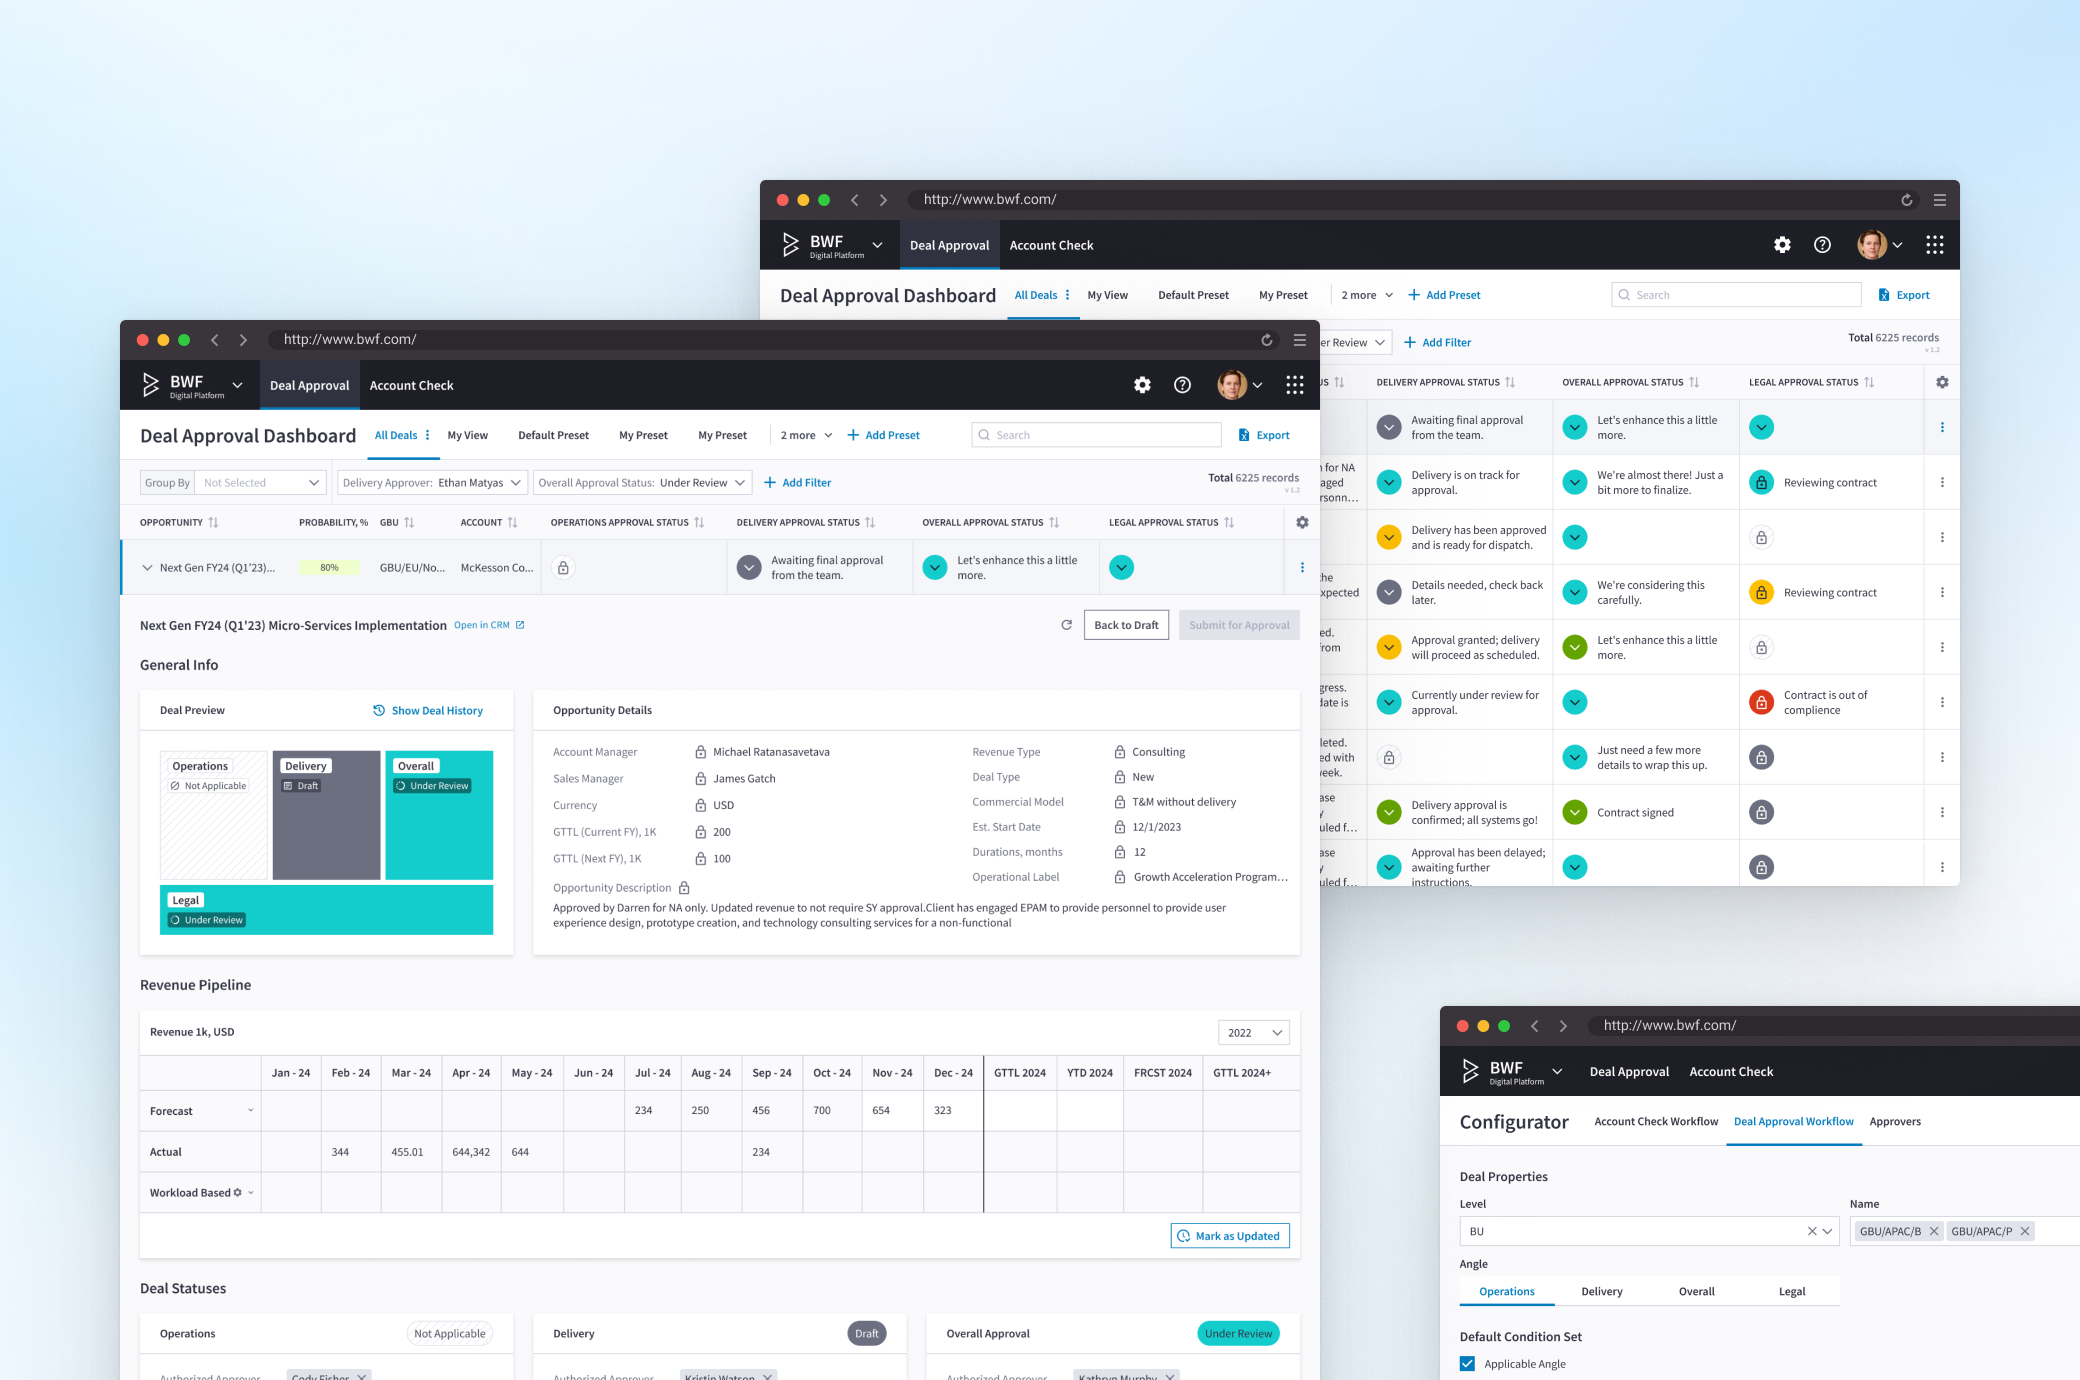
Task: Uncheck the Applicable Angle checkbox
Action: pos(1466,1363)
